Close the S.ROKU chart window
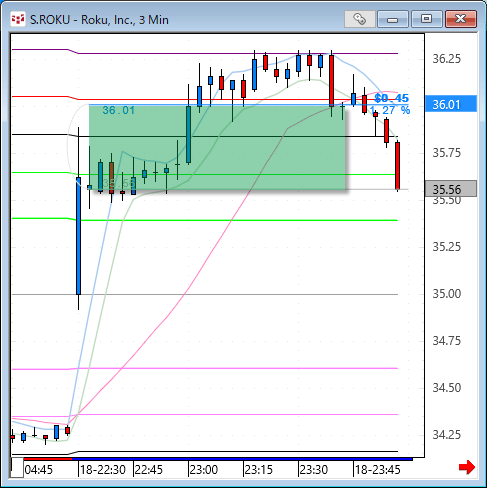 point(461,19)
